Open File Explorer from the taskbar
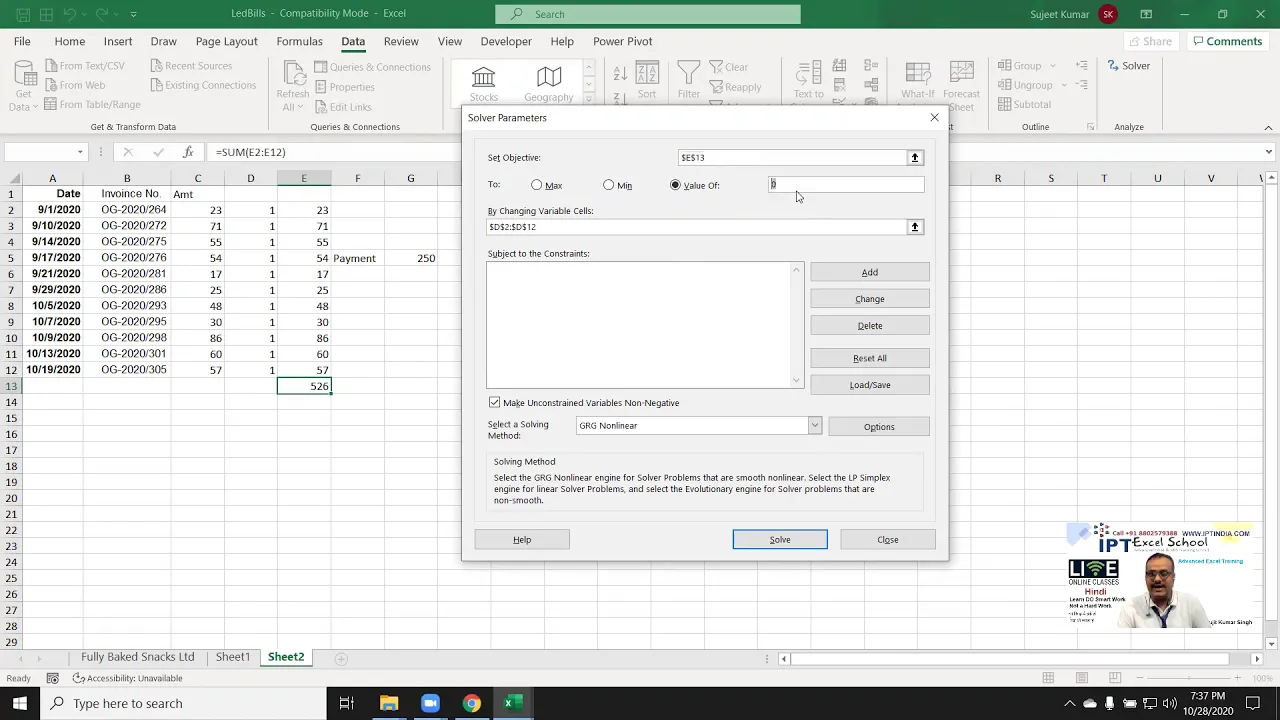Screen dimensions: 1280x720 [389, 703]
